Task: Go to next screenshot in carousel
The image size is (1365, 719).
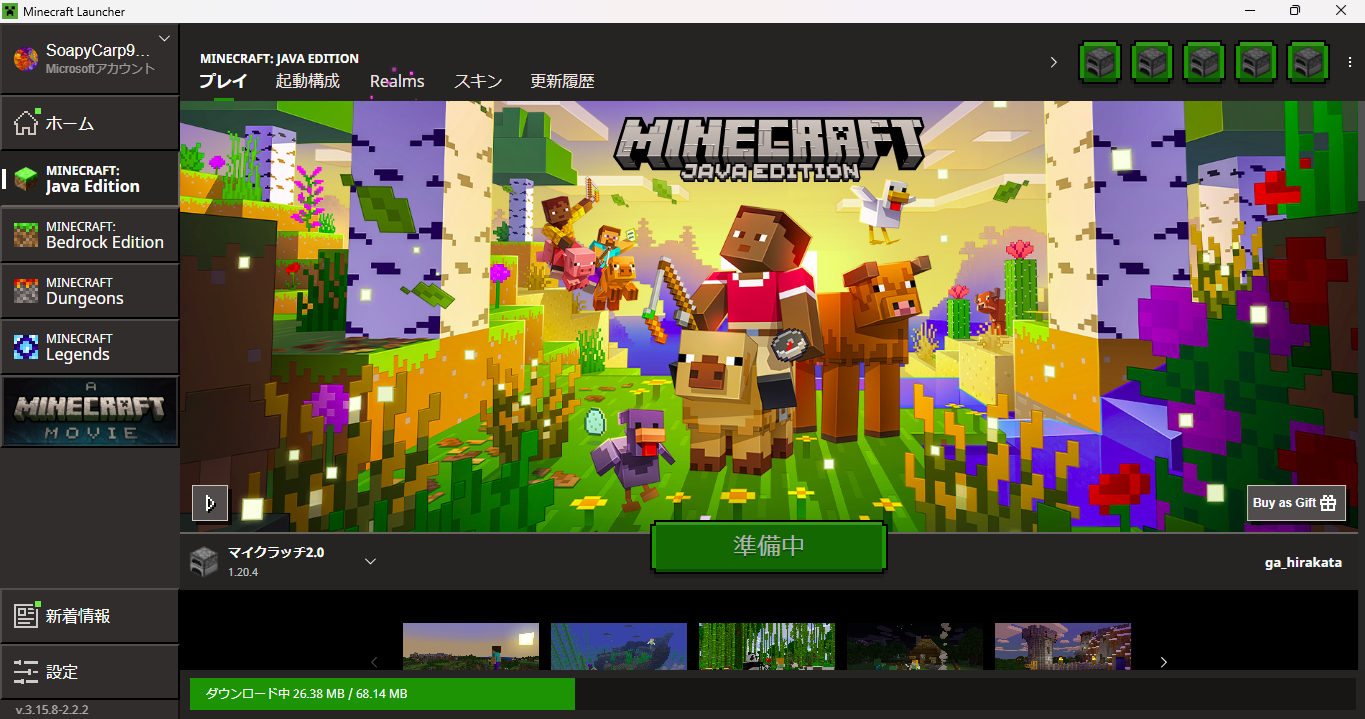Action: pos(1163,661)
